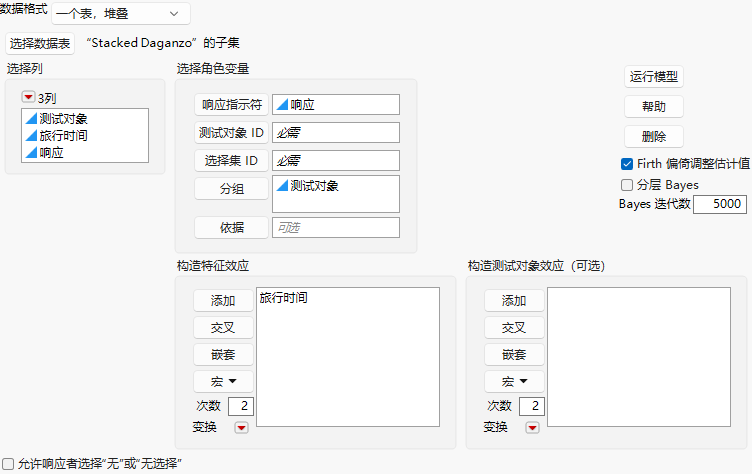The width and height of the screenshot is (752, 474).
Task: Select 响应 in the 响应指示符 box
Action: click(x=302, y=105)
